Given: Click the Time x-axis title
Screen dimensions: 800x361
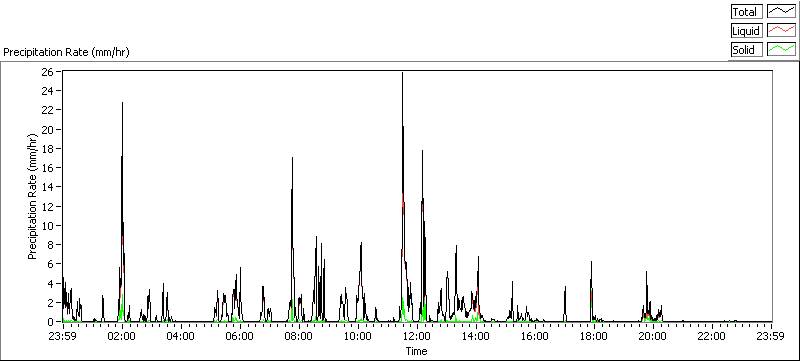Looking at the screenshot, I should pos(416,351).
